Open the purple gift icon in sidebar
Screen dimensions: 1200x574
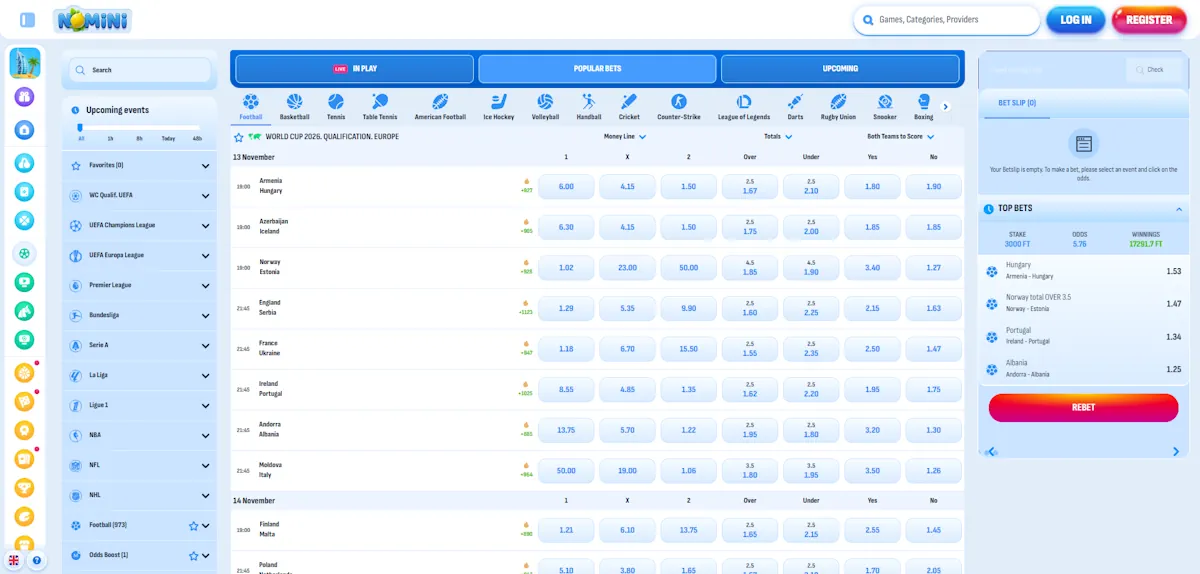tap(25, 97)
